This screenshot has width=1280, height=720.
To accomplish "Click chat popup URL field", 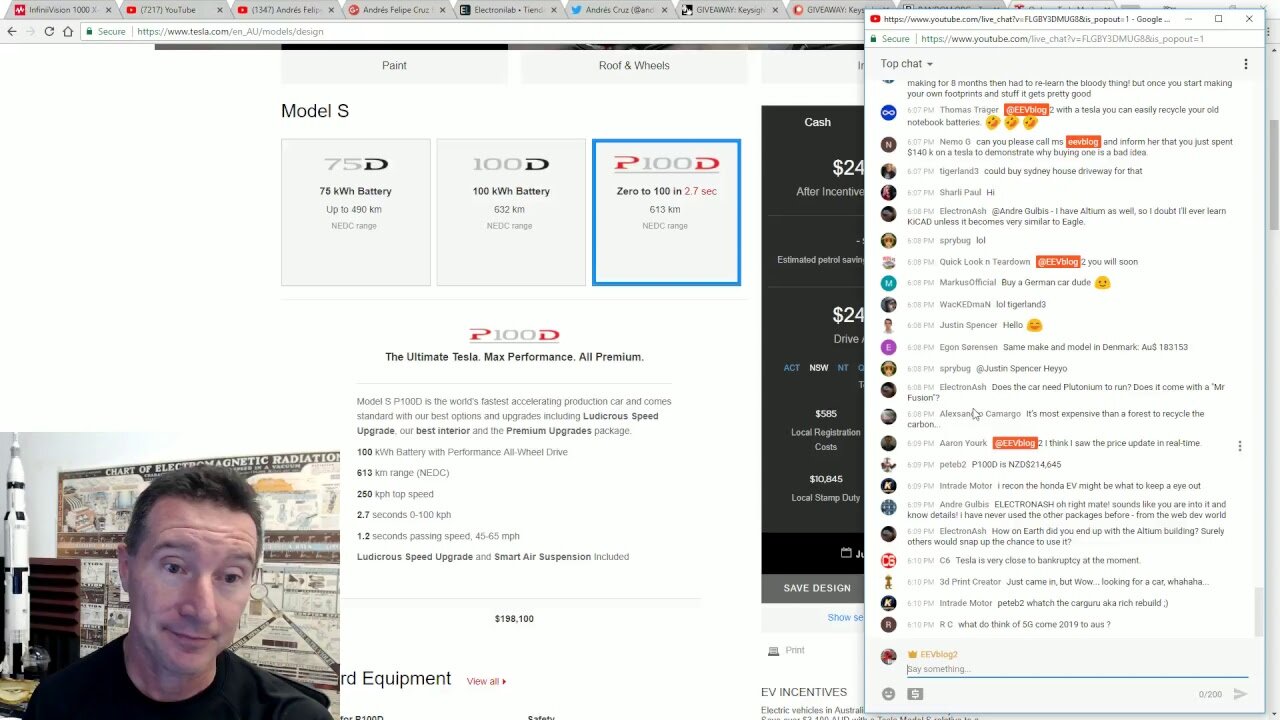I will point(1062,39).
